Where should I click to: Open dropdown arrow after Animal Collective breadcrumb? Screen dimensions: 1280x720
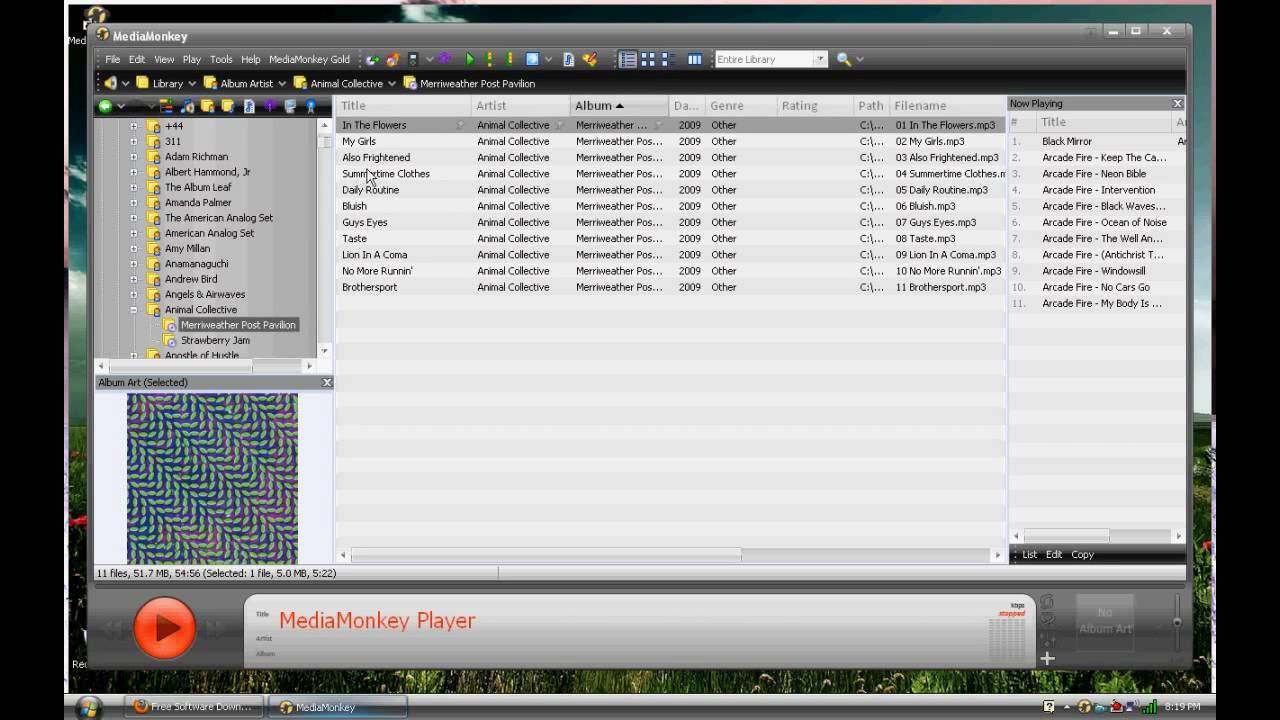[x=392, y=84]
